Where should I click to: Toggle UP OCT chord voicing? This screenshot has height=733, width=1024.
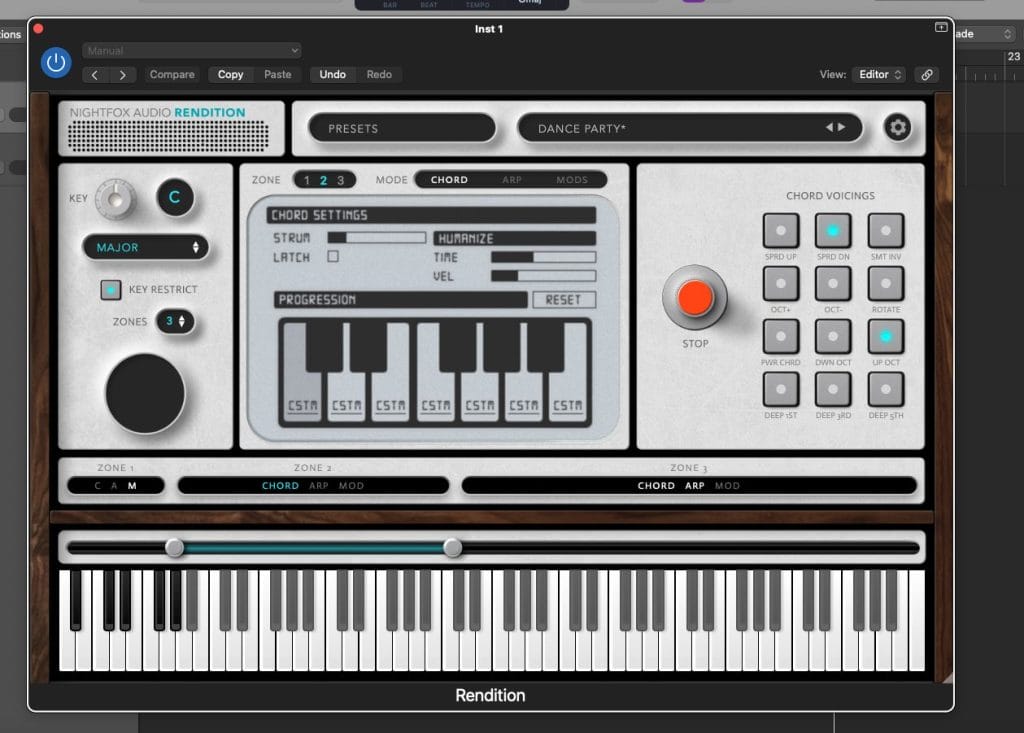pyautogui.click(x=886, y=336)
